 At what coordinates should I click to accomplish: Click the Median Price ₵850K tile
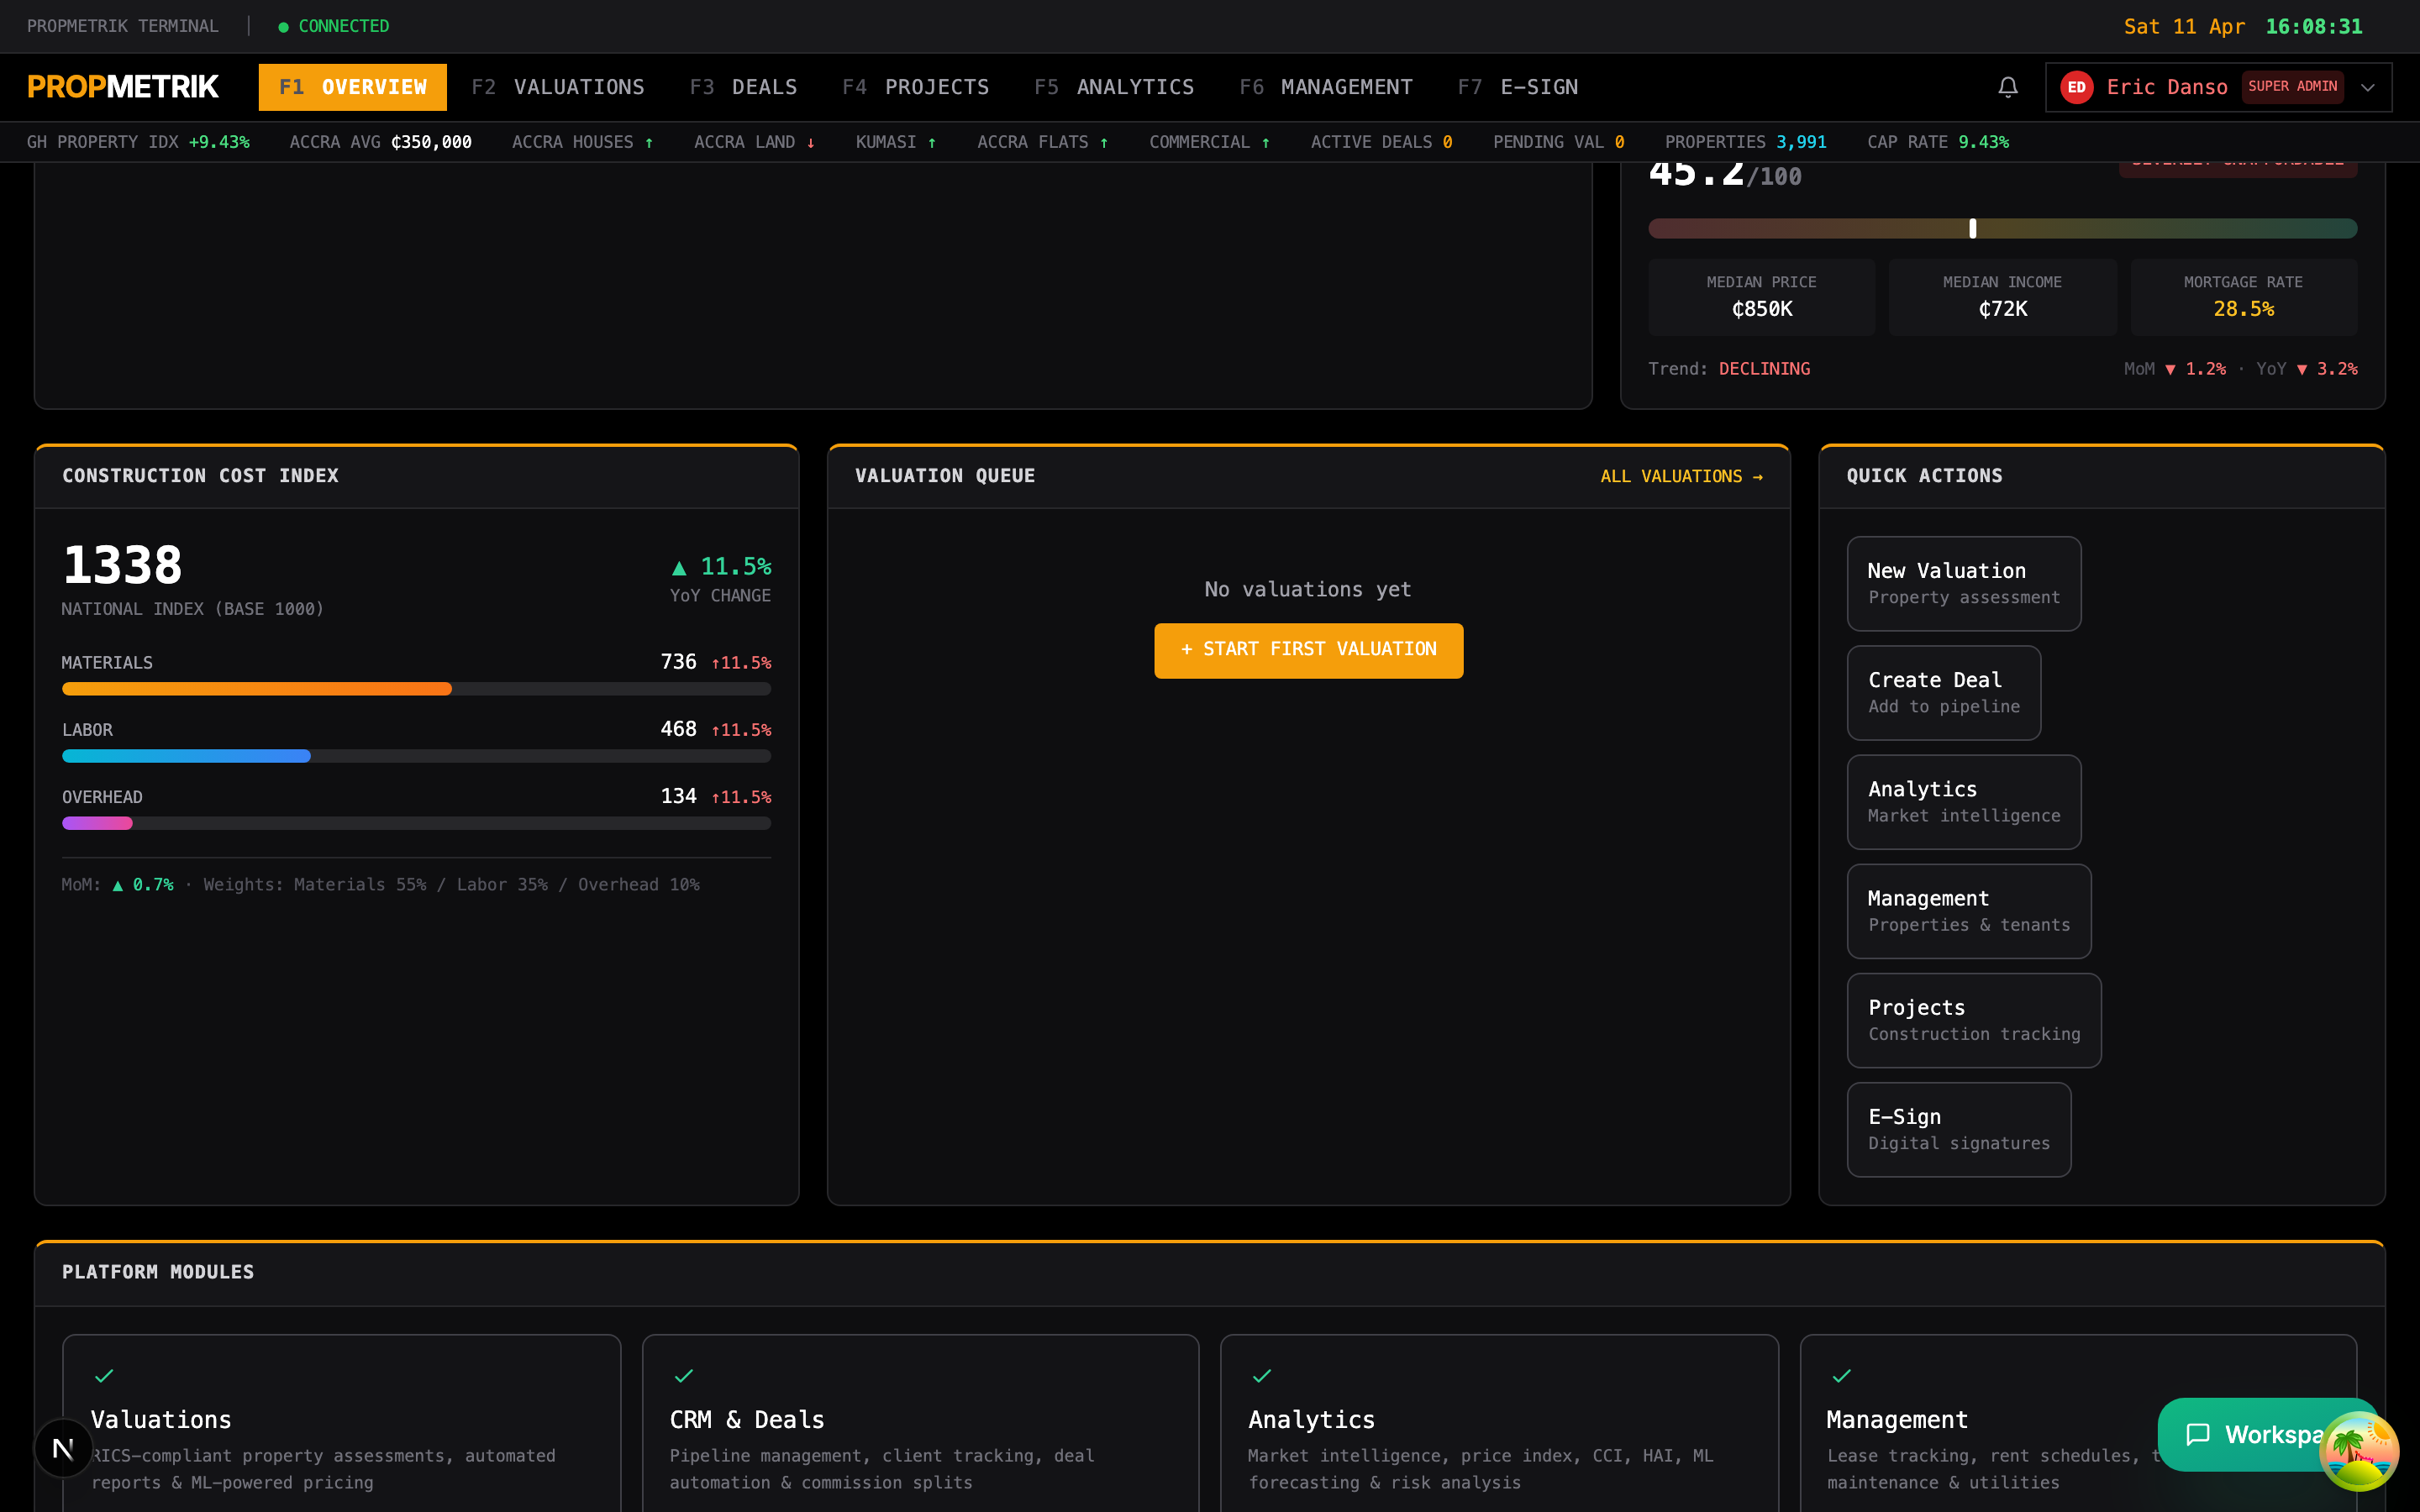[1761, 297]
